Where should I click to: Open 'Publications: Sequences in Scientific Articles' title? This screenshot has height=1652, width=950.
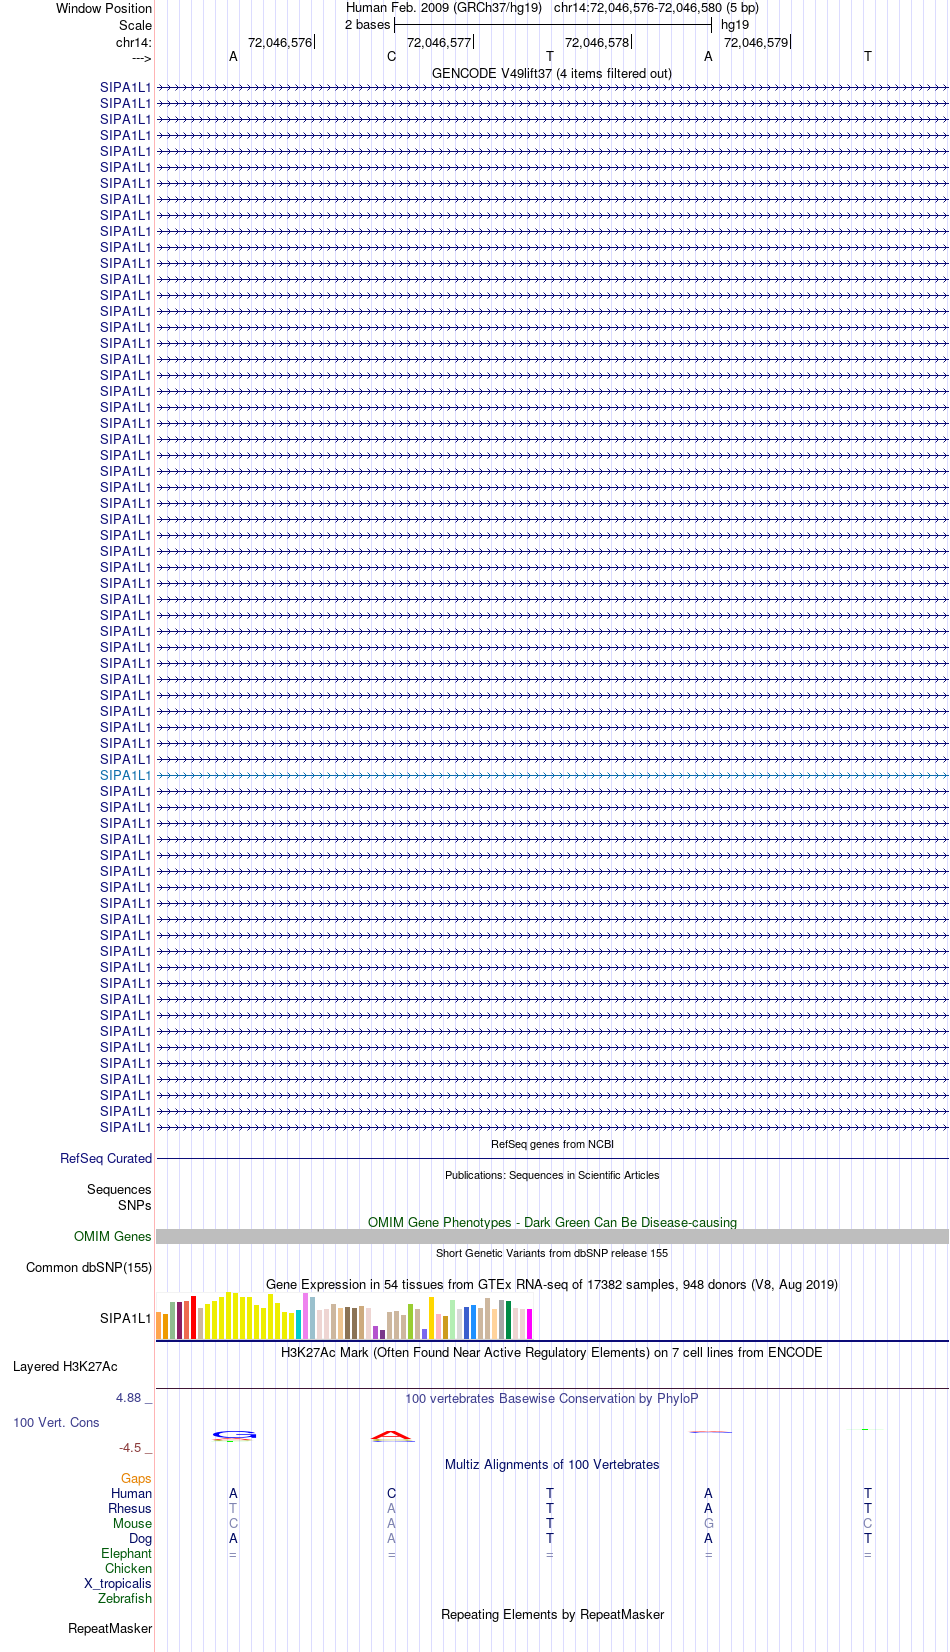[x=552, y=1175]
